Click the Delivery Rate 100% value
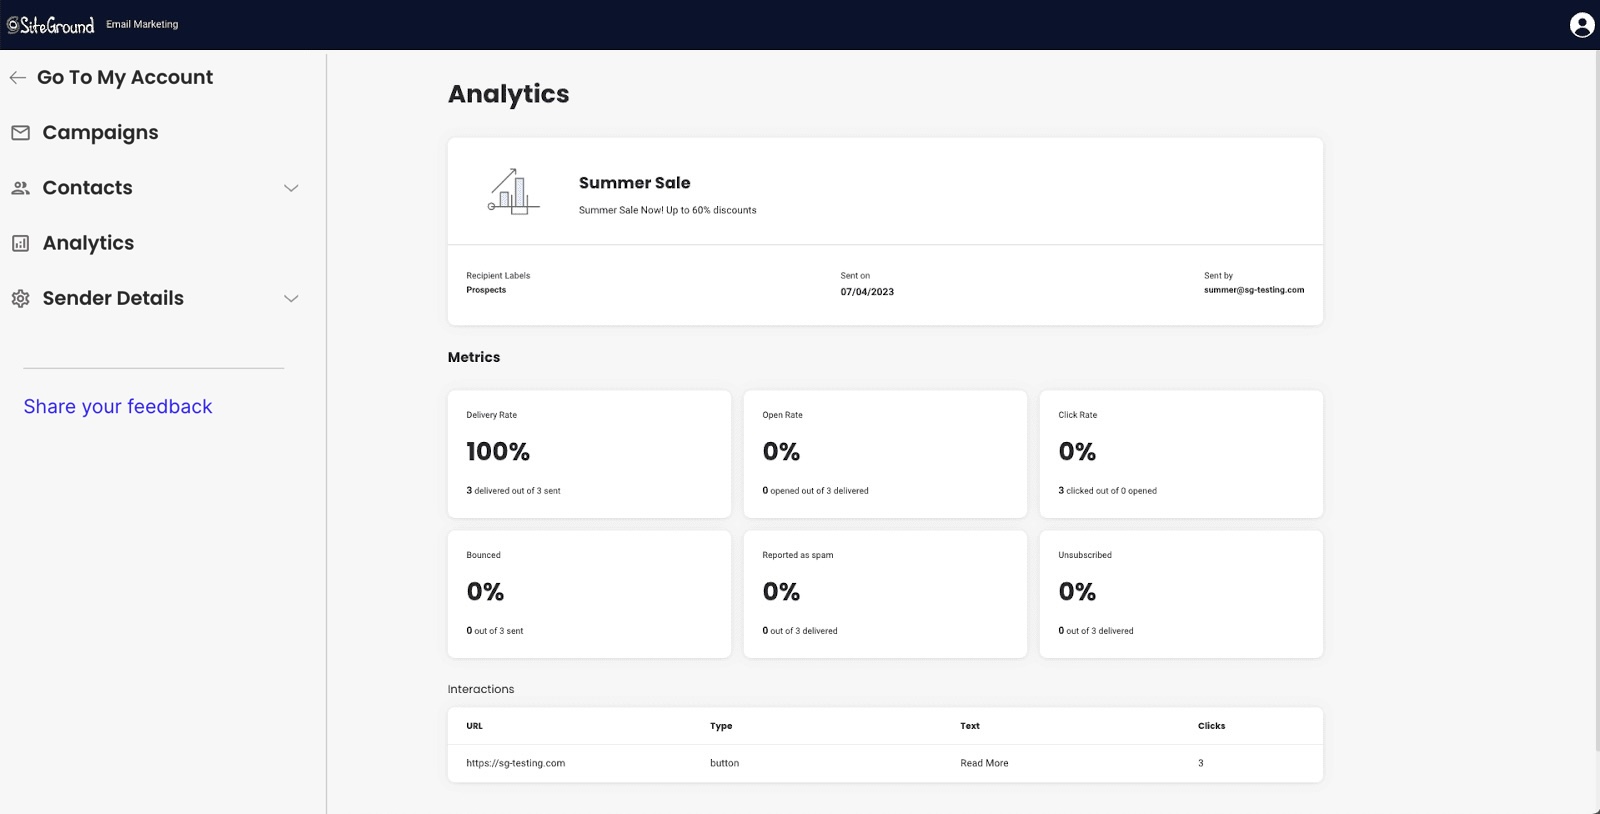 click(x=498, y=452)
